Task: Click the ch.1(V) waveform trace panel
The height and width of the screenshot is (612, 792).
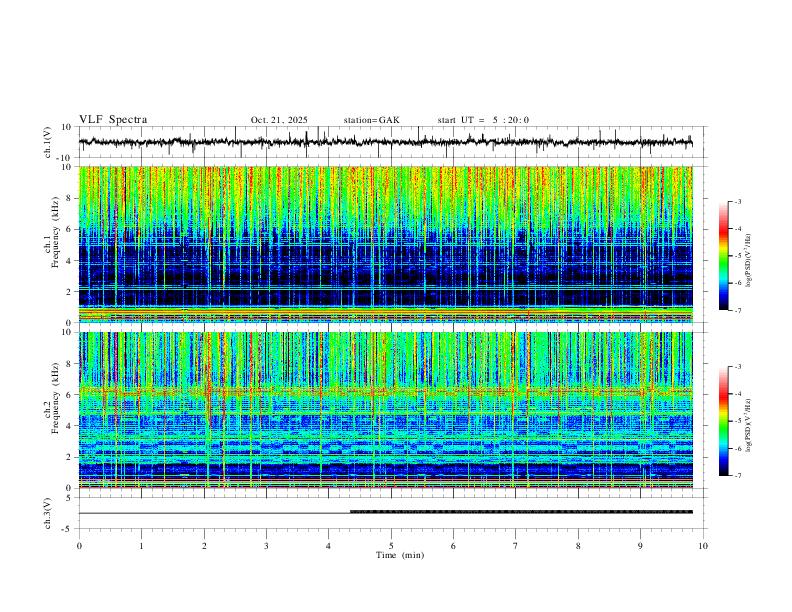Action: tap(392, 142)
